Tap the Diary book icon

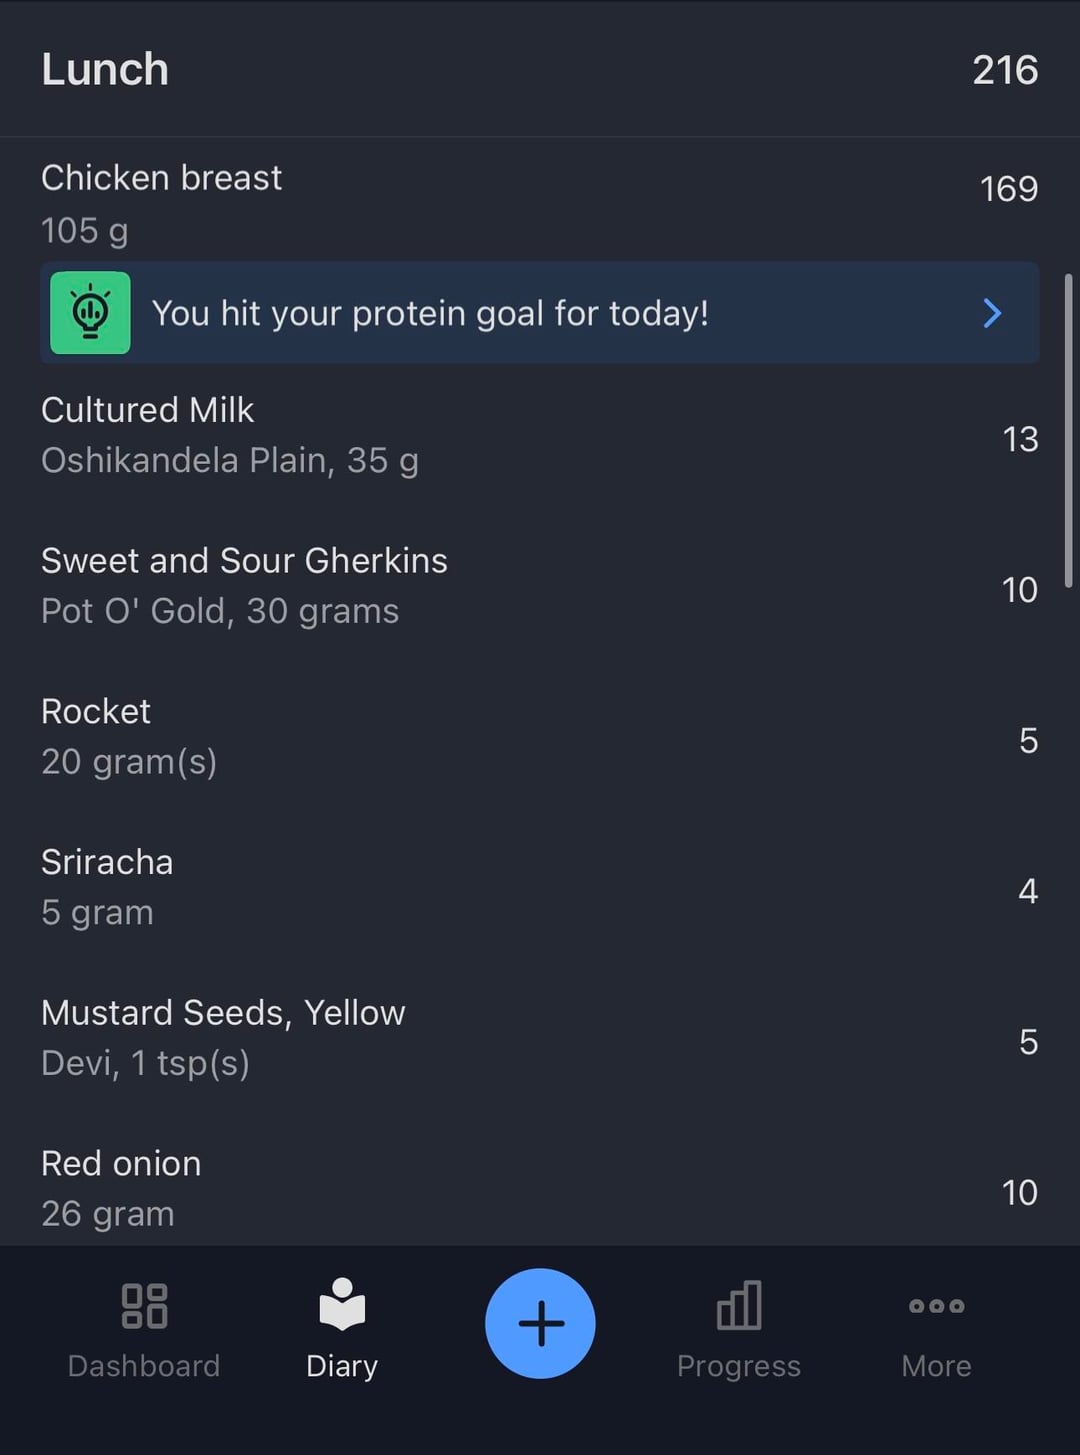coord(342,1304)
